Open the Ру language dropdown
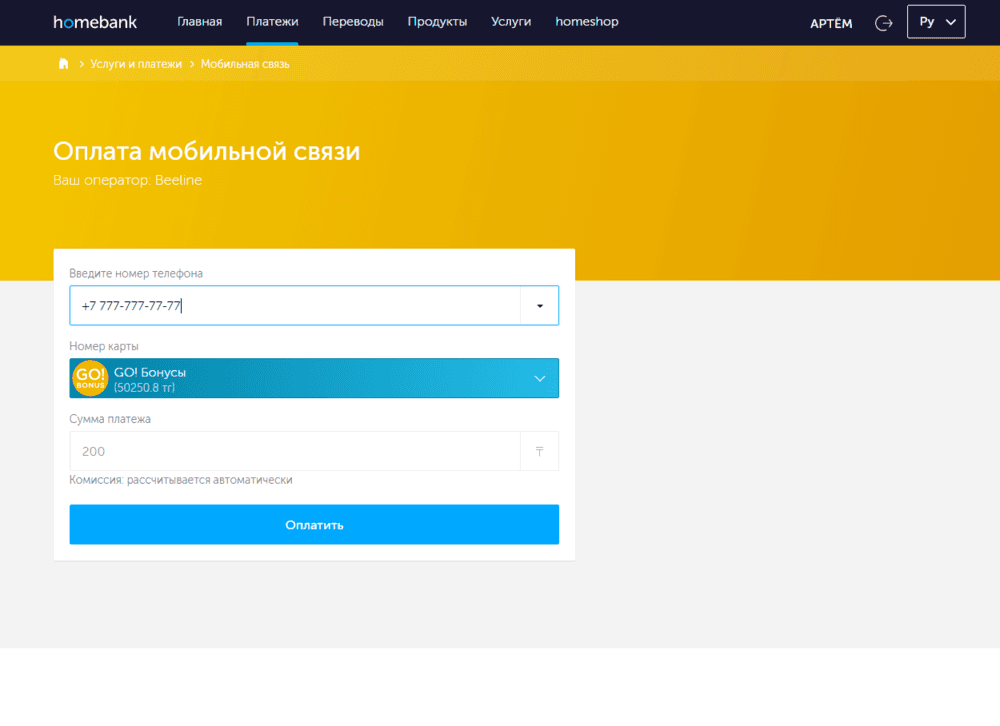 (936, 22)
